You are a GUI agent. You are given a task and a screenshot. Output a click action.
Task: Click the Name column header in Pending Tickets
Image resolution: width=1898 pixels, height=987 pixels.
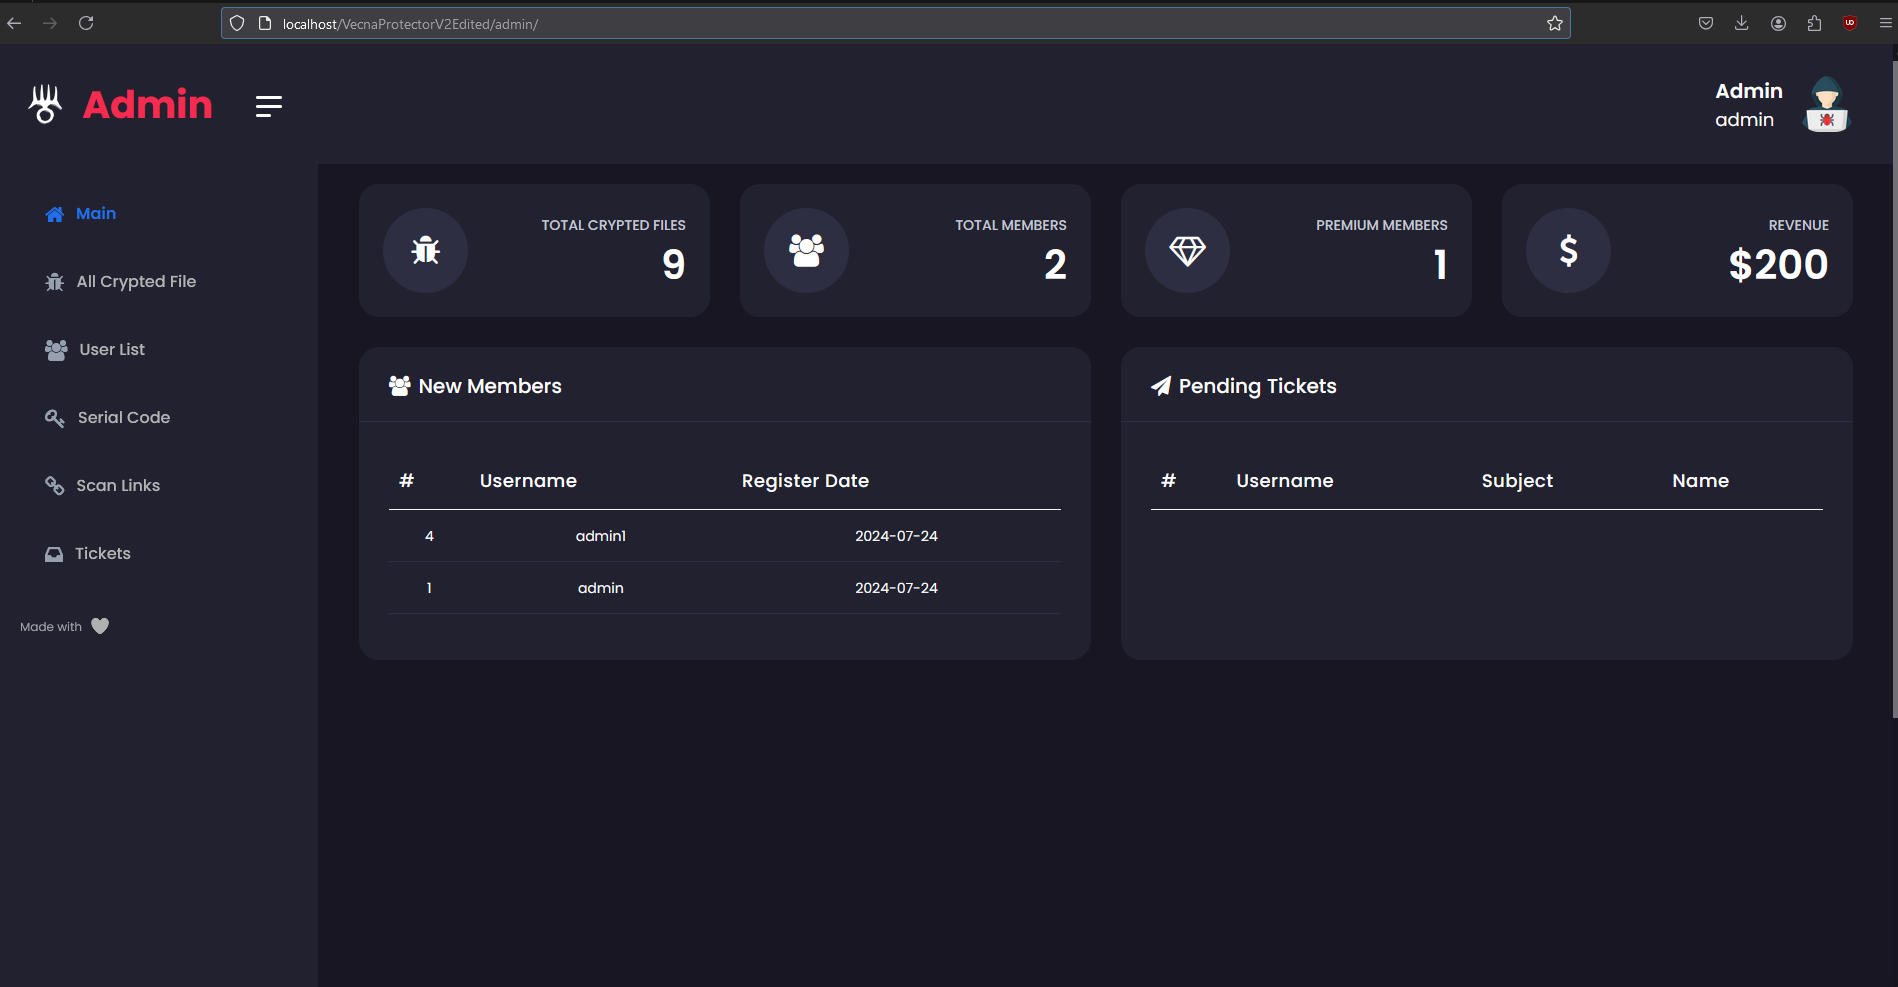(x=1700, y=481)
